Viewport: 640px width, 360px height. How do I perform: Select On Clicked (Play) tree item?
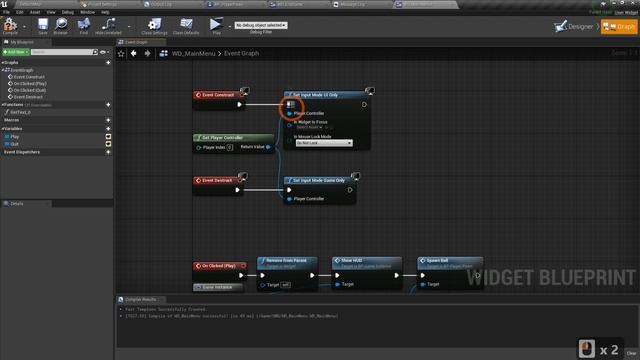[30, 84]
